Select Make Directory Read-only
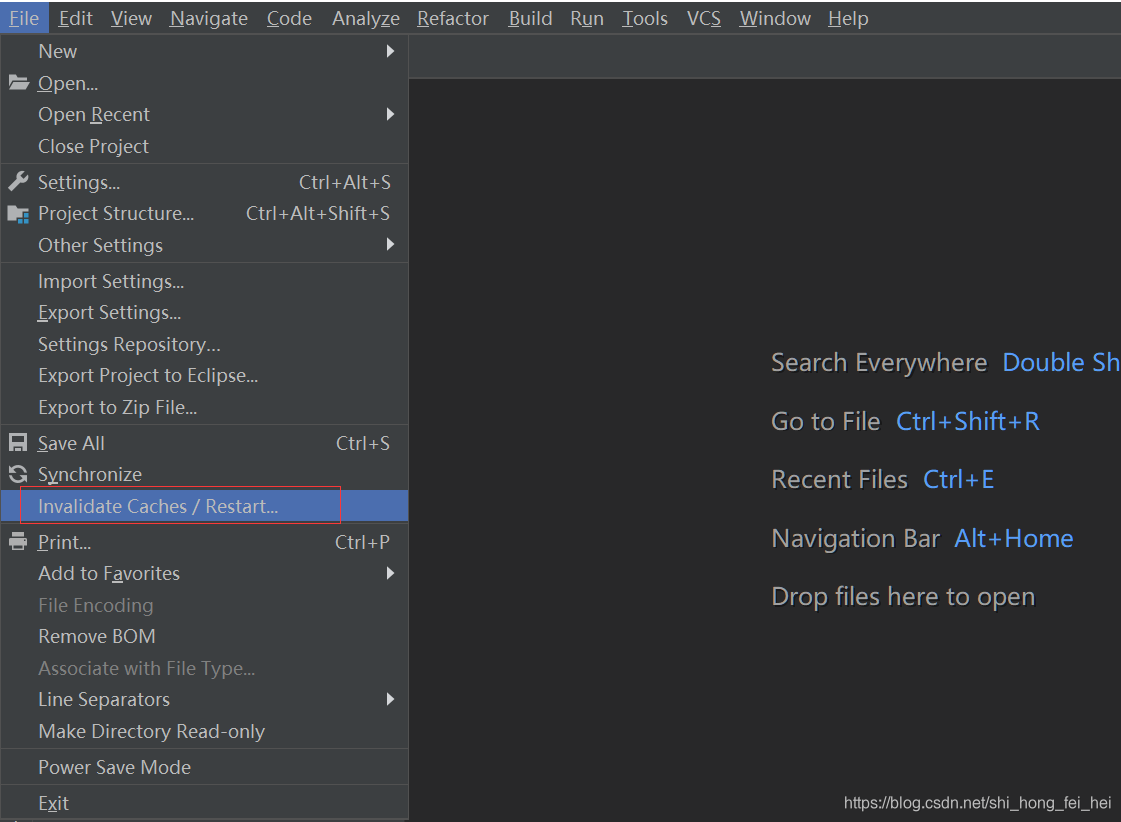1121x822 pixels. click(x=204, y=731)
